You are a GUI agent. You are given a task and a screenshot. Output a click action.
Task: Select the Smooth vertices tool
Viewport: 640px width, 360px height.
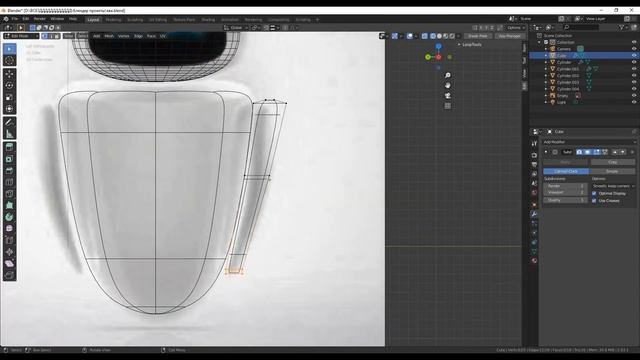pyautogui.click(x=9, y=229)
